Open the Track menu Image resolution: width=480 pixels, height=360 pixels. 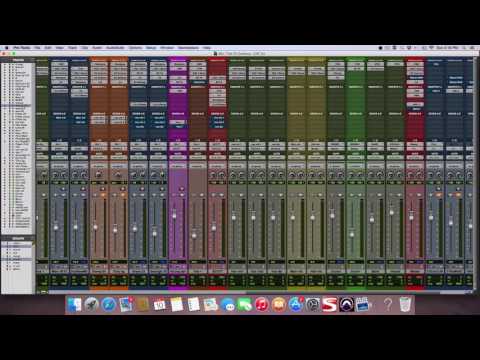[x=72, y=48]
